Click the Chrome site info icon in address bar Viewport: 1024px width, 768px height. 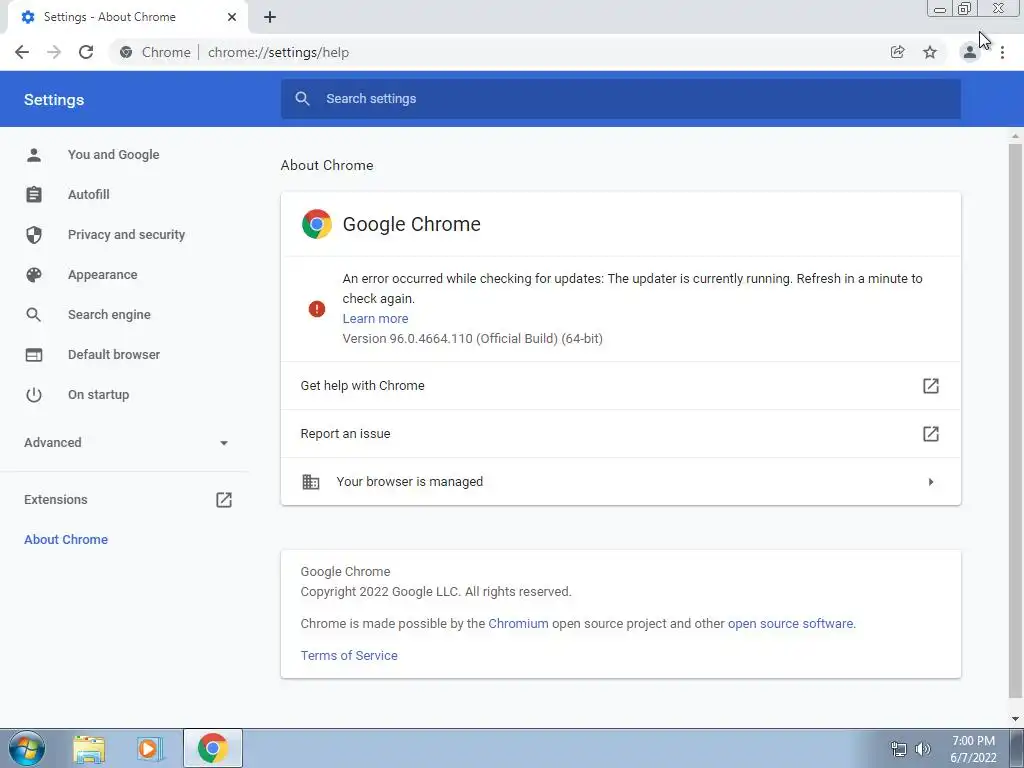pos(126,52)
